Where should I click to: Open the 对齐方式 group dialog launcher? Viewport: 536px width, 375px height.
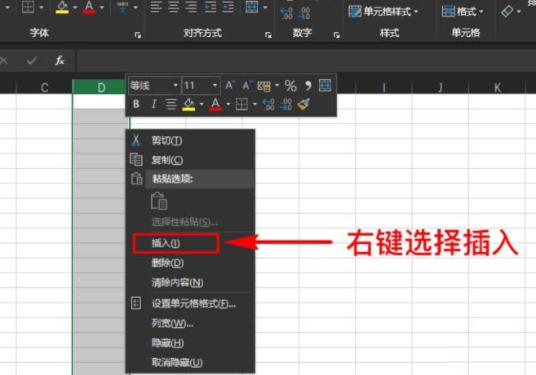268,35
